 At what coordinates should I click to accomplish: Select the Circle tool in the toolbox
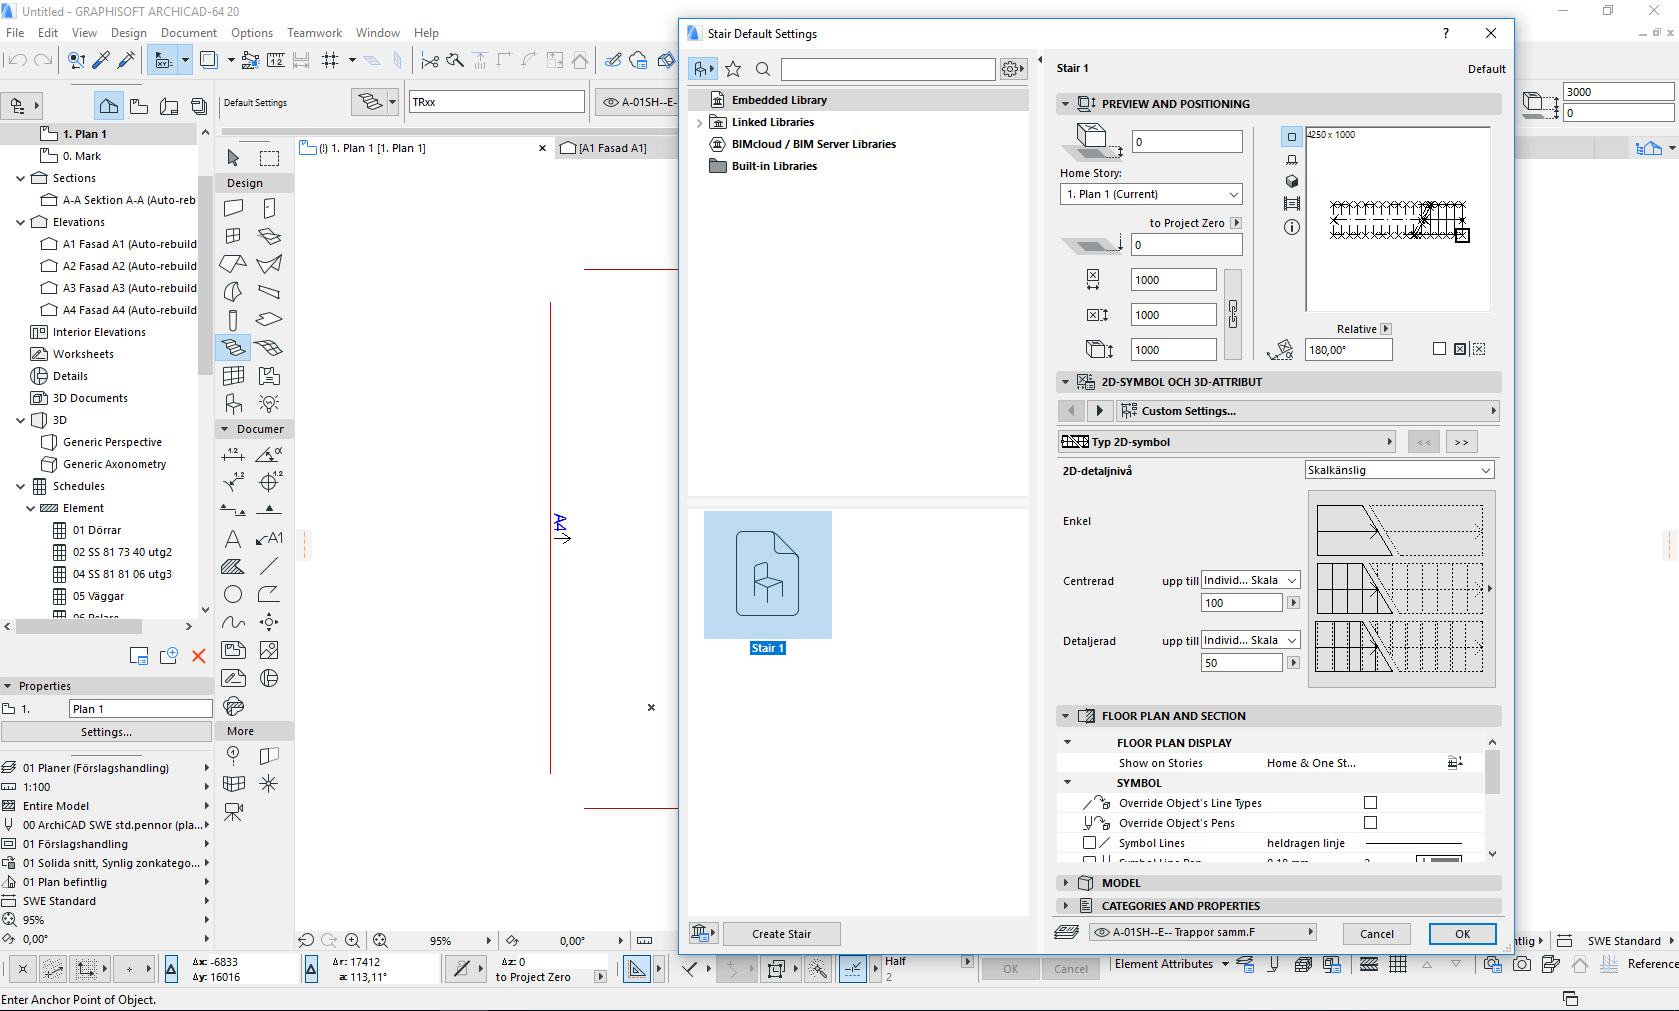coord(233,594)
